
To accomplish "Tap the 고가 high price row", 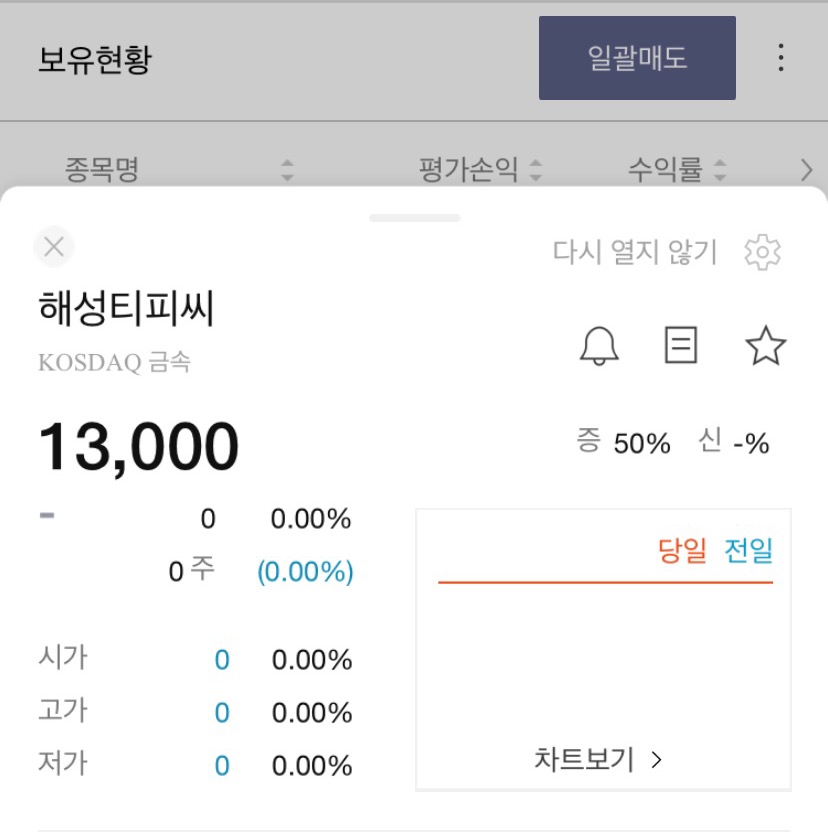I will click(195, 712).
